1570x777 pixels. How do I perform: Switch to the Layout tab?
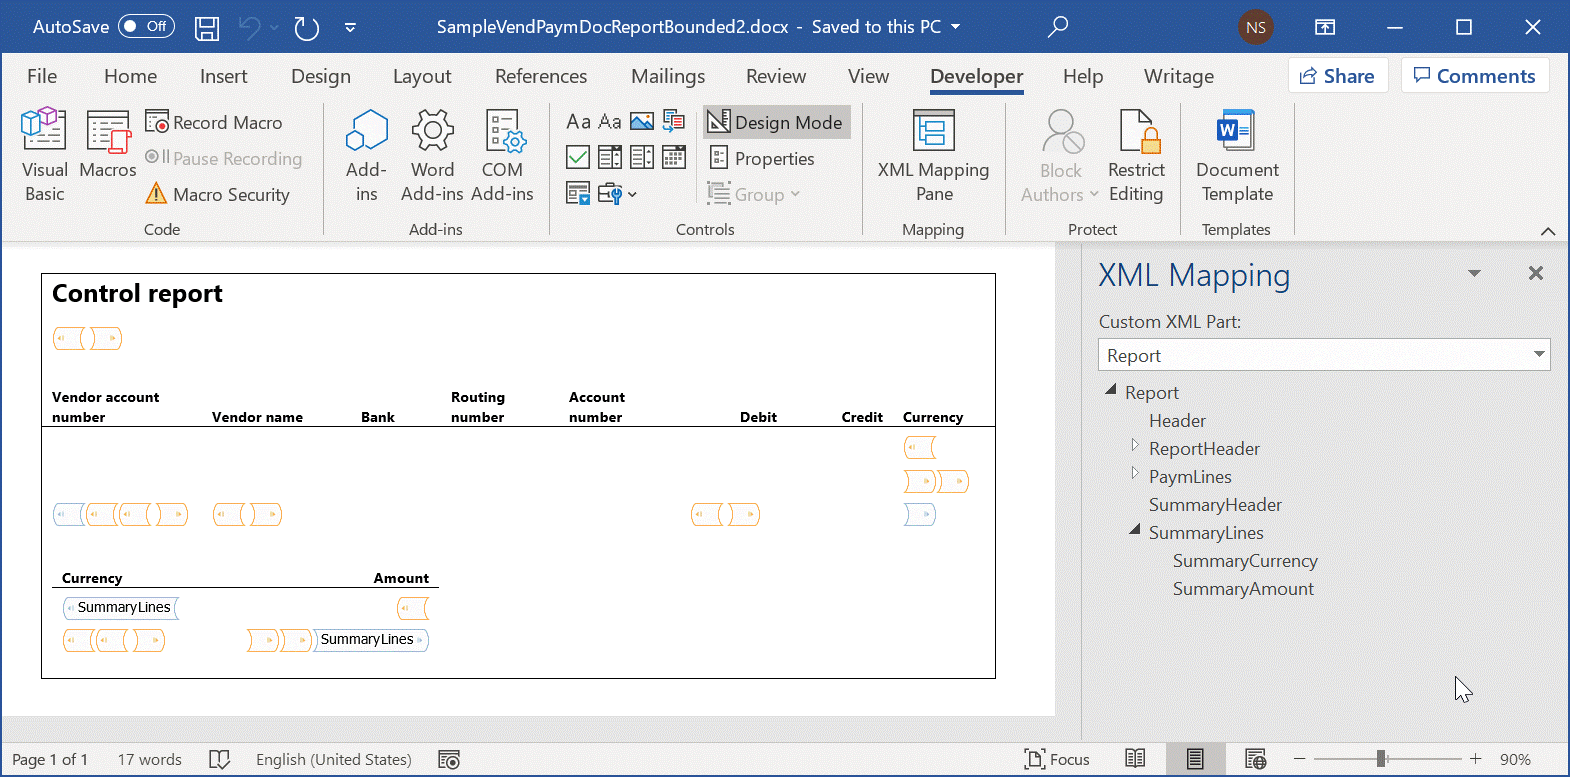(x=422, y=76)
